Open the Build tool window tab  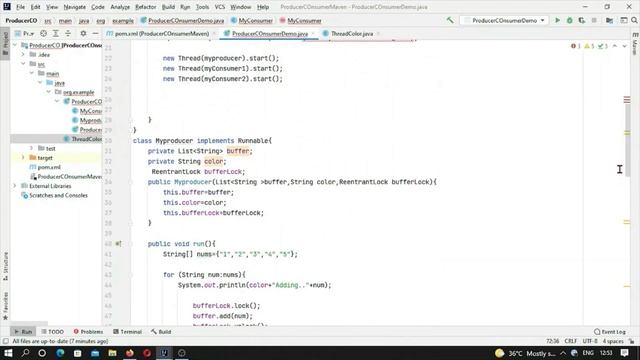[x=161, y=332]
